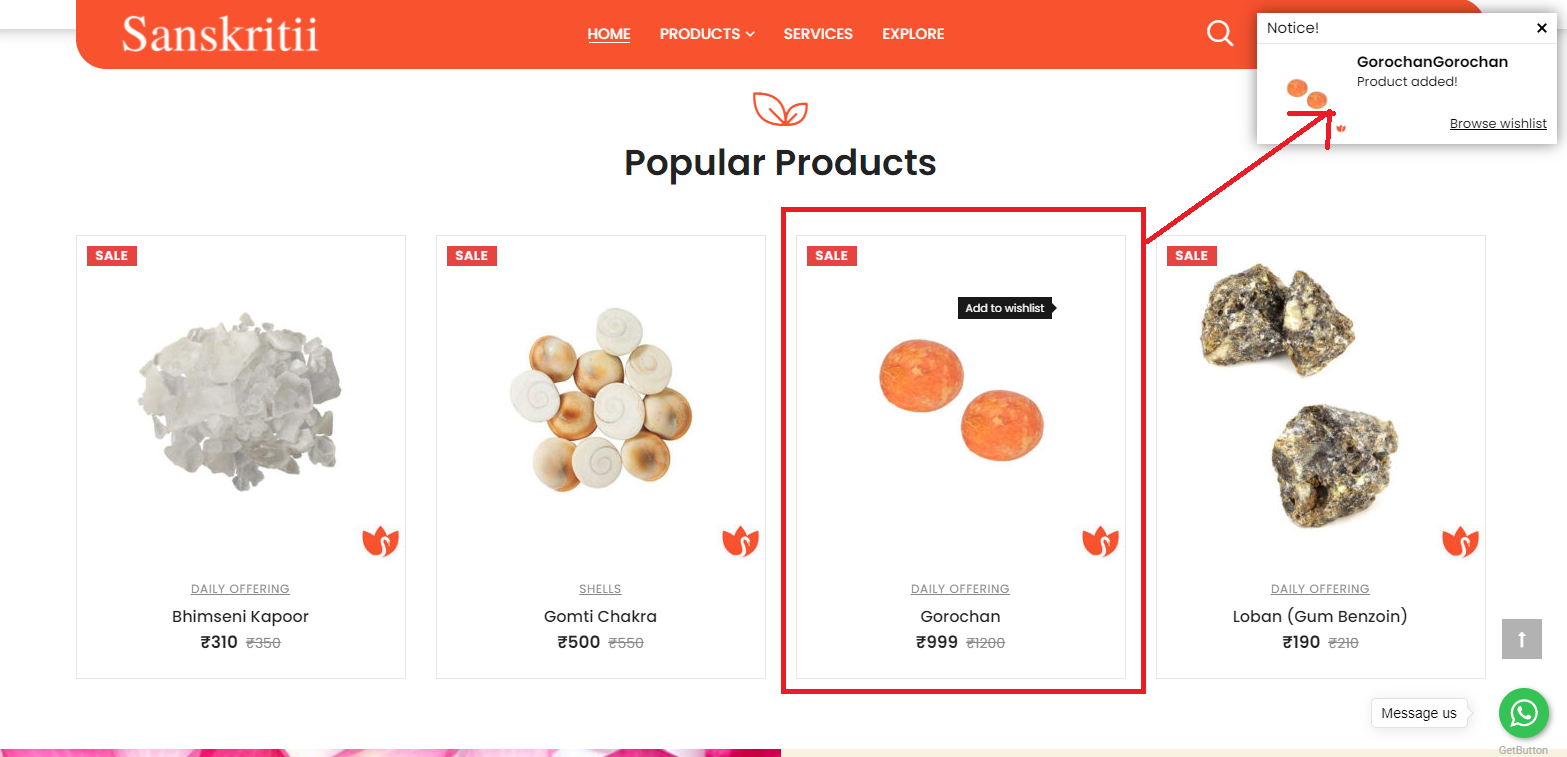Open the Gorochan product title
This screenshot has width=1567, height=757.
coord(960,616)
